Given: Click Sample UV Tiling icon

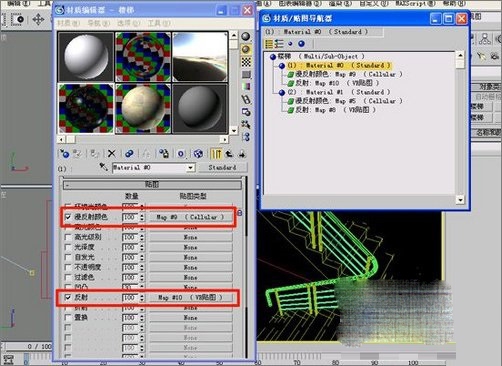Looking at the screenshot, I should [246, 74].
